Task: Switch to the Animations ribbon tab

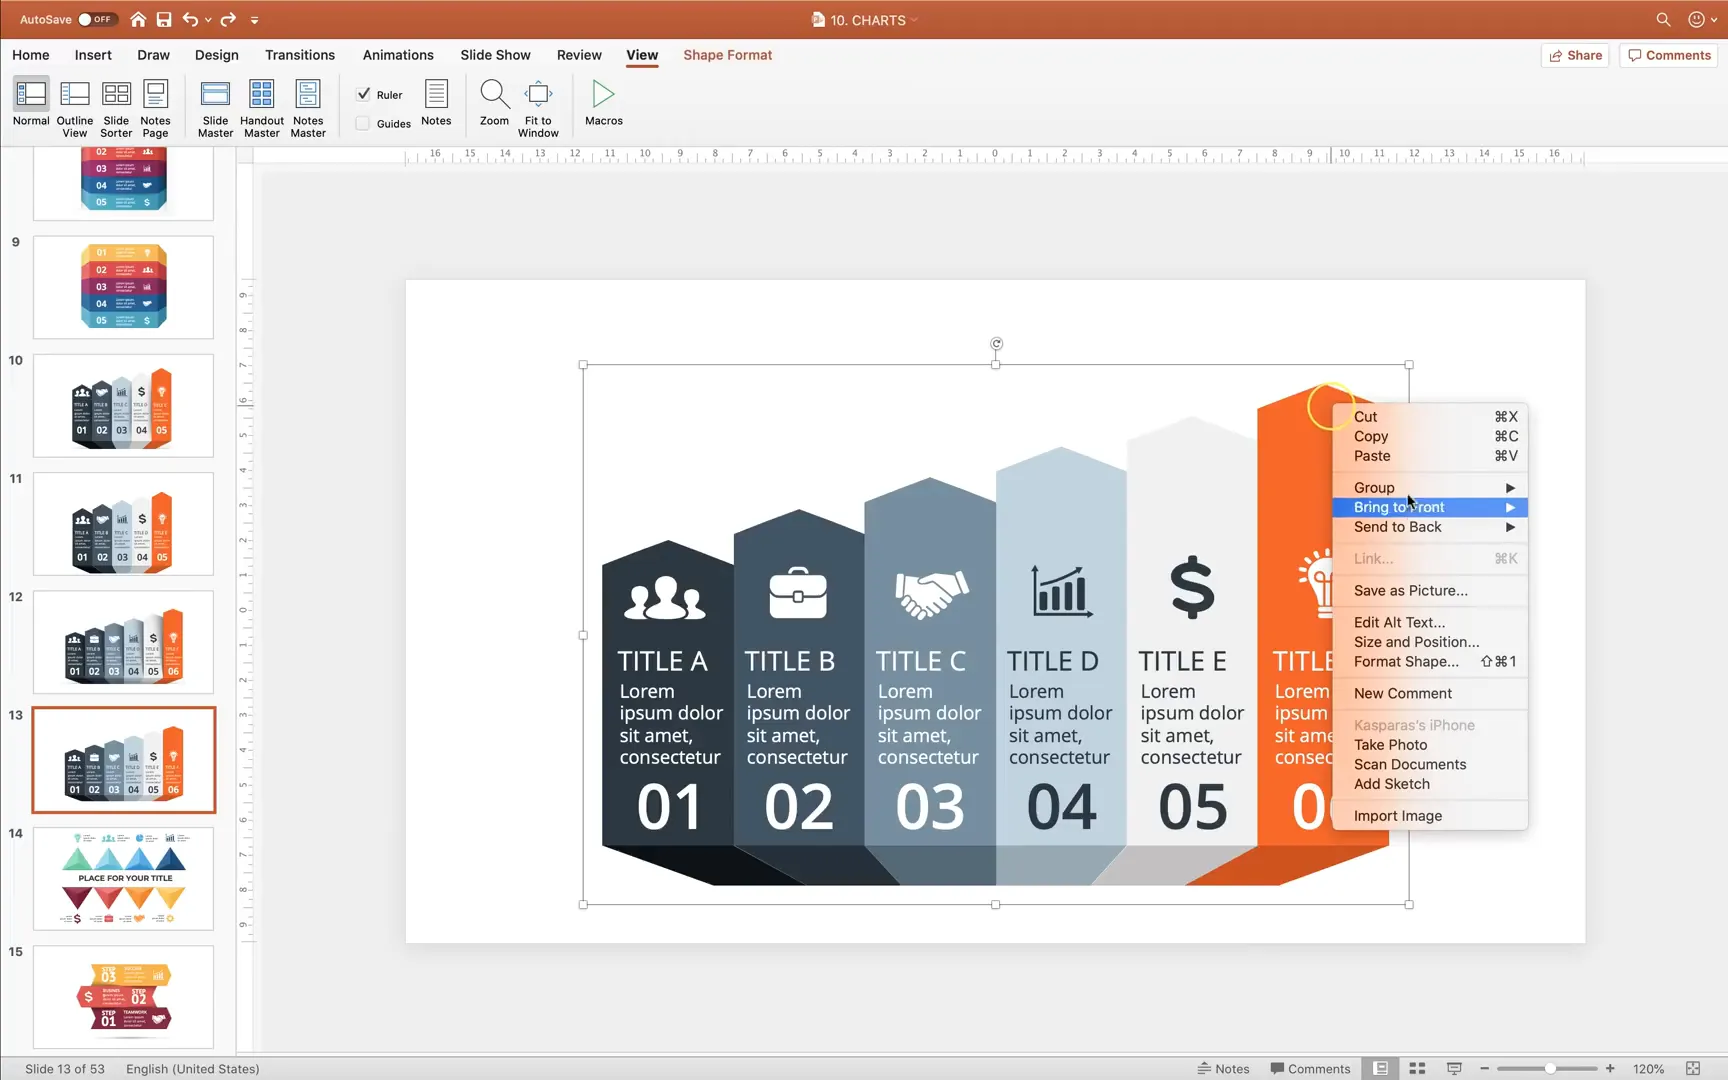Action: [398, 55]
